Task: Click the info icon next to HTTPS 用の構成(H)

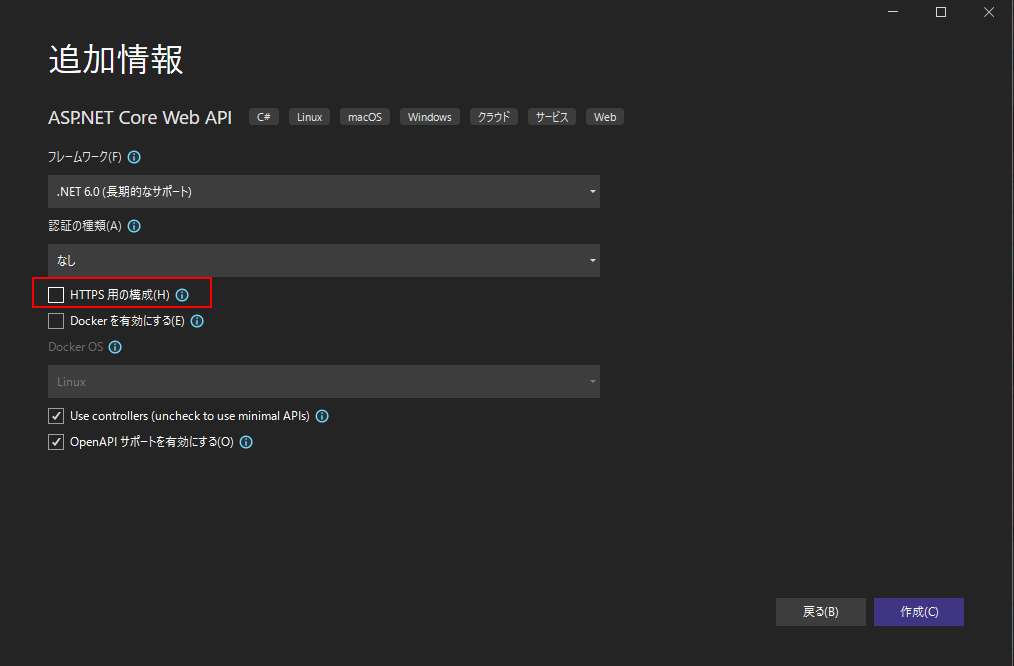Action: click(182, 295)
